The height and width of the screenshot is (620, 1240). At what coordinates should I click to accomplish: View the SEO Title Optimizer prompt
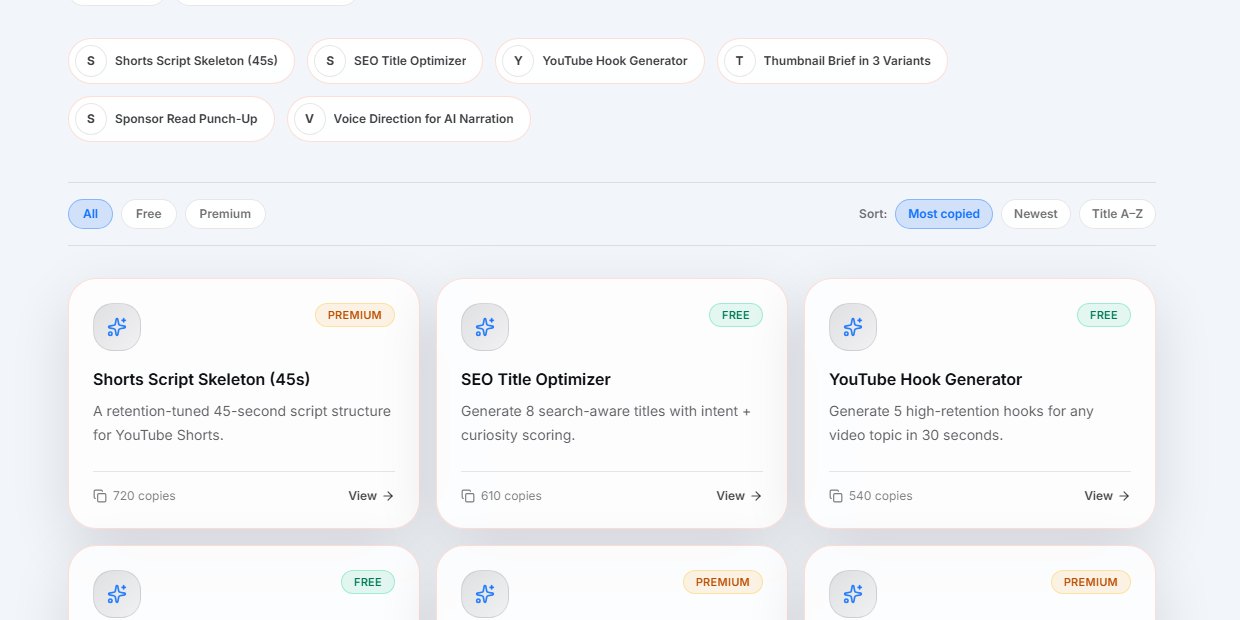coord(739,496)
